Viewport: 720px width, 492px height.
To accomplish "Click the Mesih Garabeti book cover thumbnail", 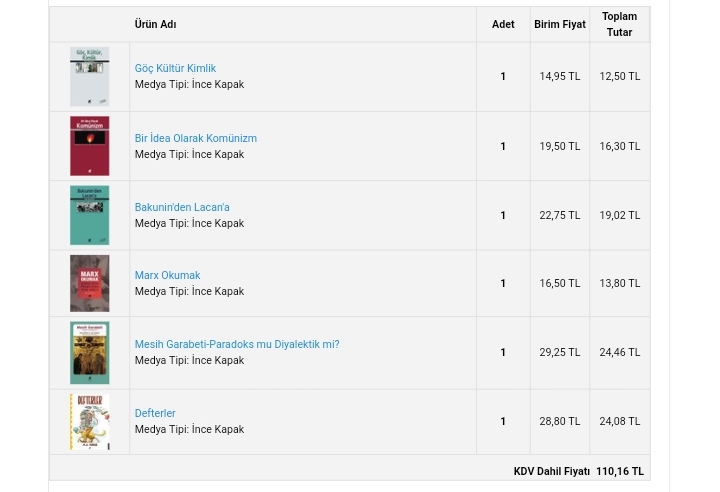I will tap(89, 353).
